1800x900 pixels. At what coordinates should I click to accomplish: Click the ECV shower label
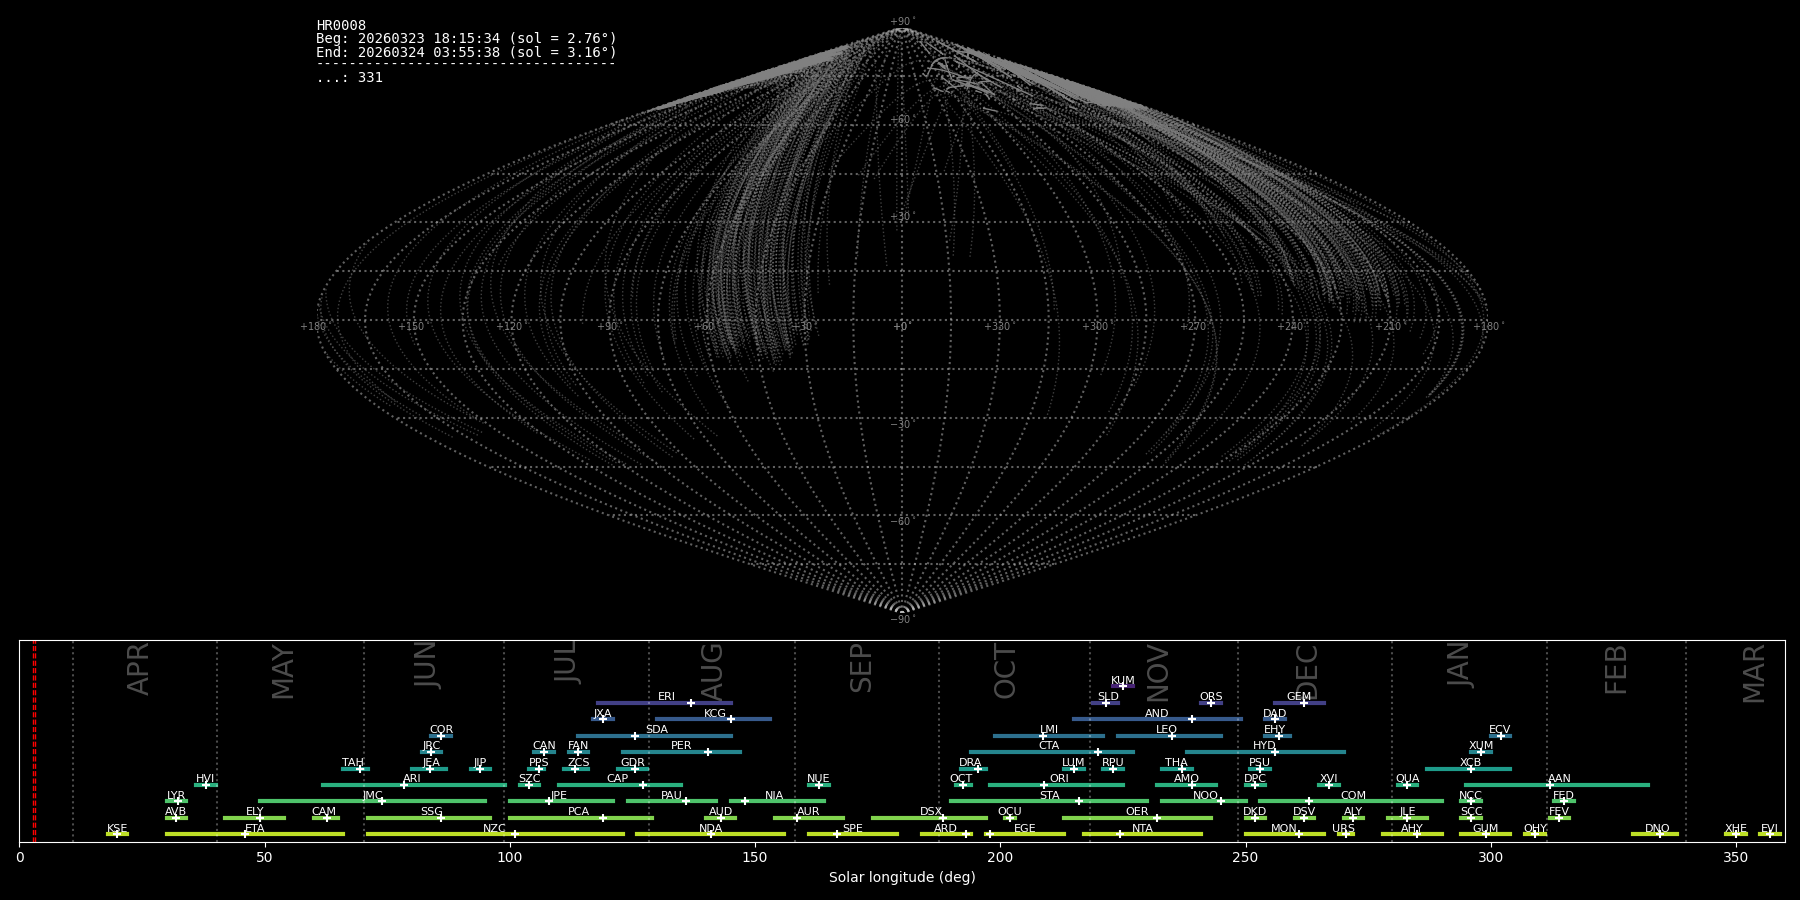[1499, 730]
